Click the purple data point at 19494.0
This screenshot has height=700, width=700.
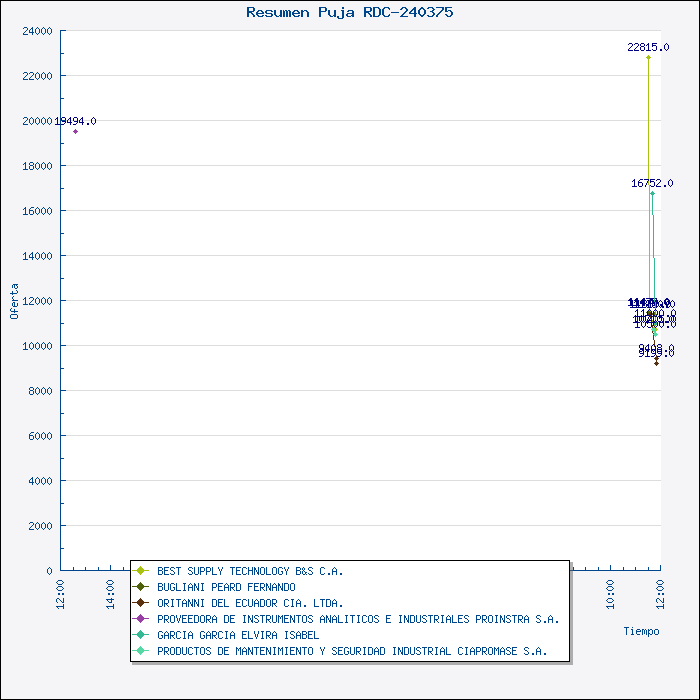tap(75, 131)
